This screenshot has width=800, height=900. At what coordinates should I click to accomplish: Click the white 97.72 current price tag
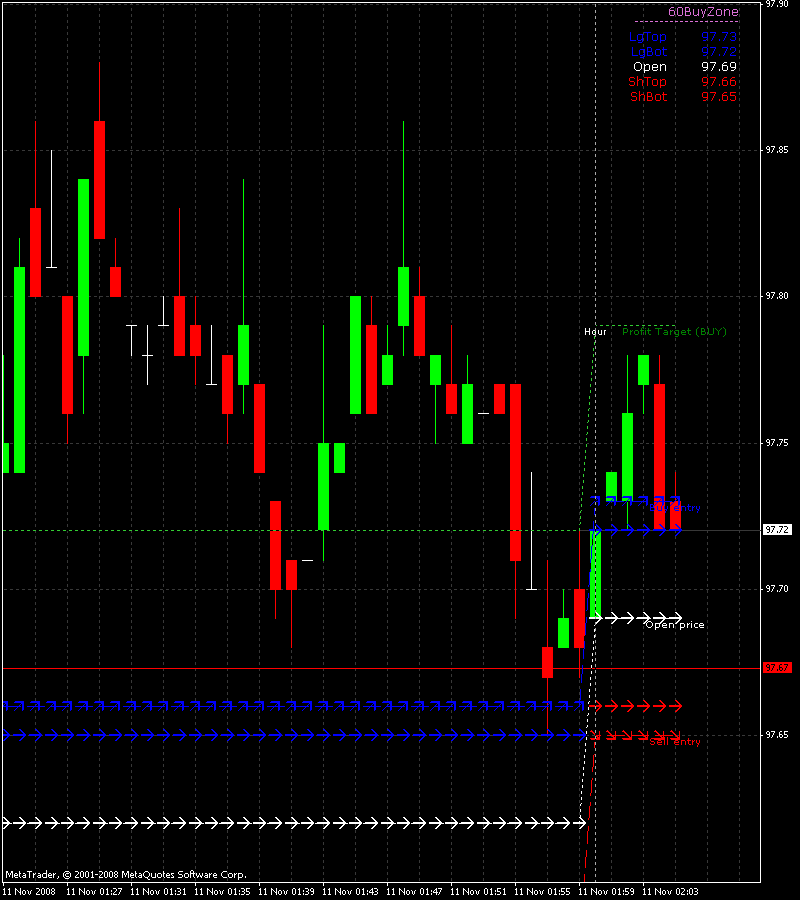pos(777,530)
